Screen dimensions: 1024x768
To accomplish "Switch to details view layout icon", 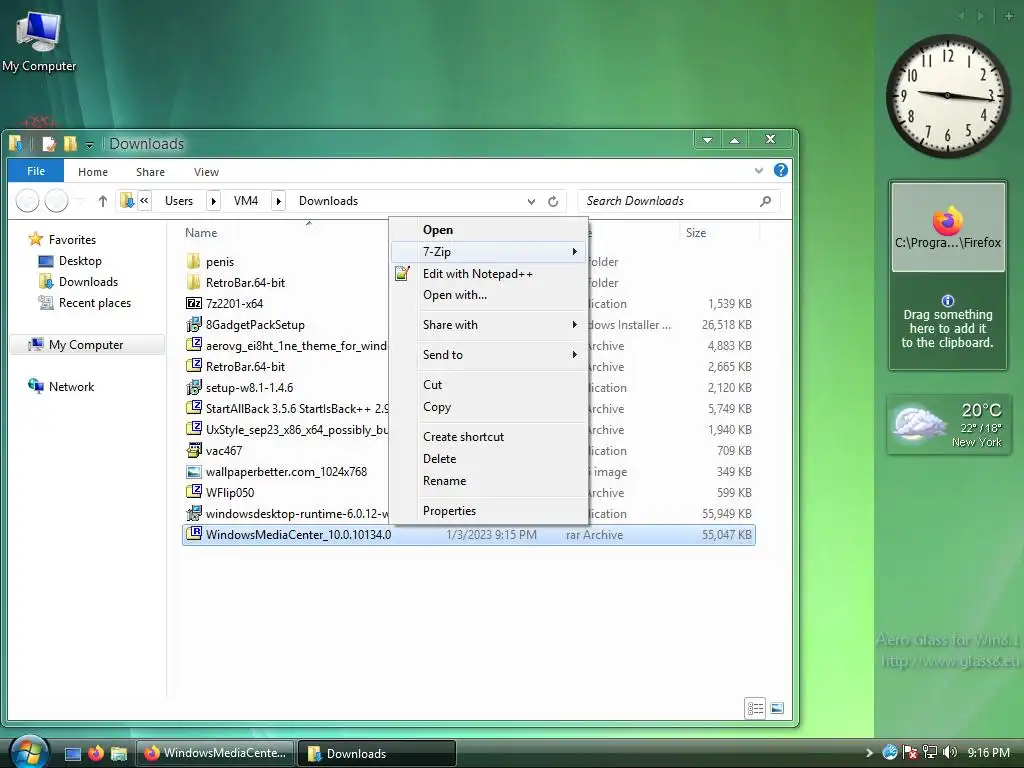I will click(756, 709).
